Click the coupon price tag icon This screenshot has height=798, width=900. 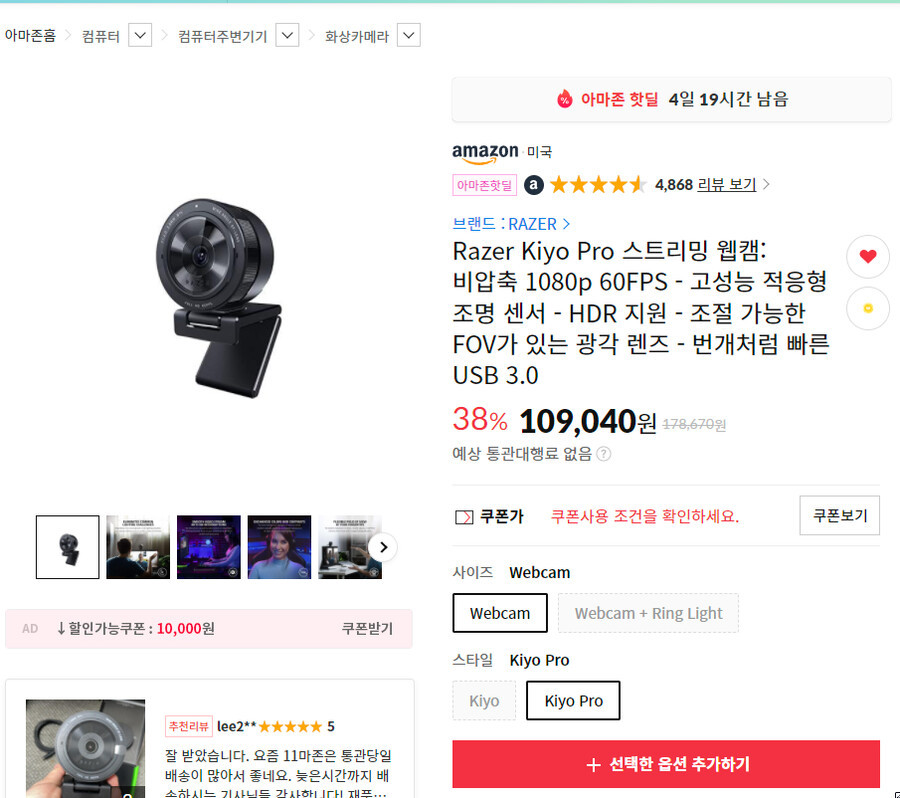tap(464, 517)
